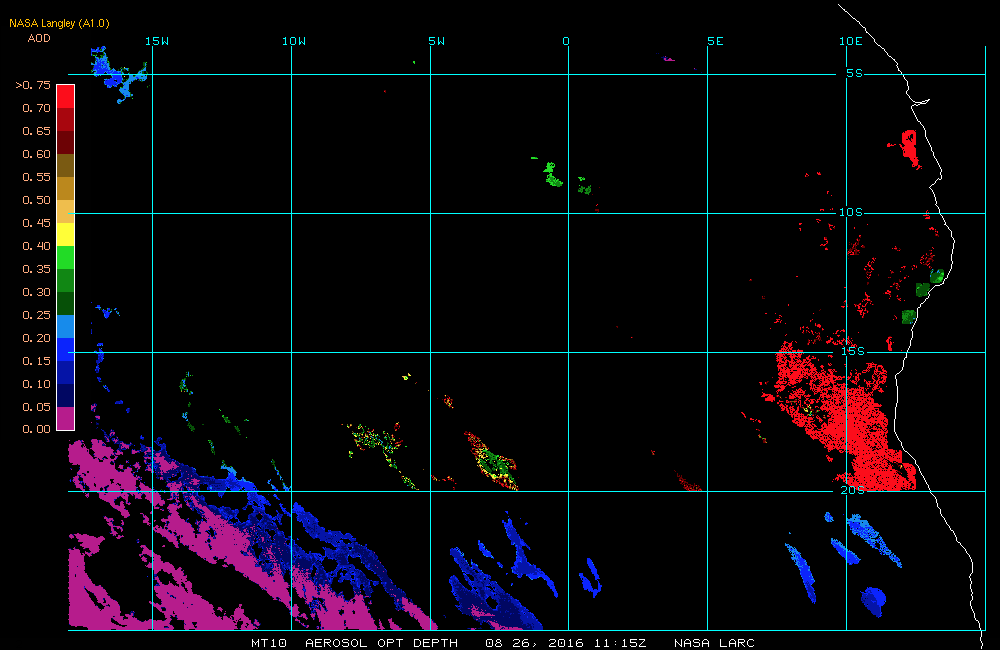The height and width of the screenshot is (650, 1000).
Task: Click the 0.45 legend value
Action: click(x=36, y=223)
